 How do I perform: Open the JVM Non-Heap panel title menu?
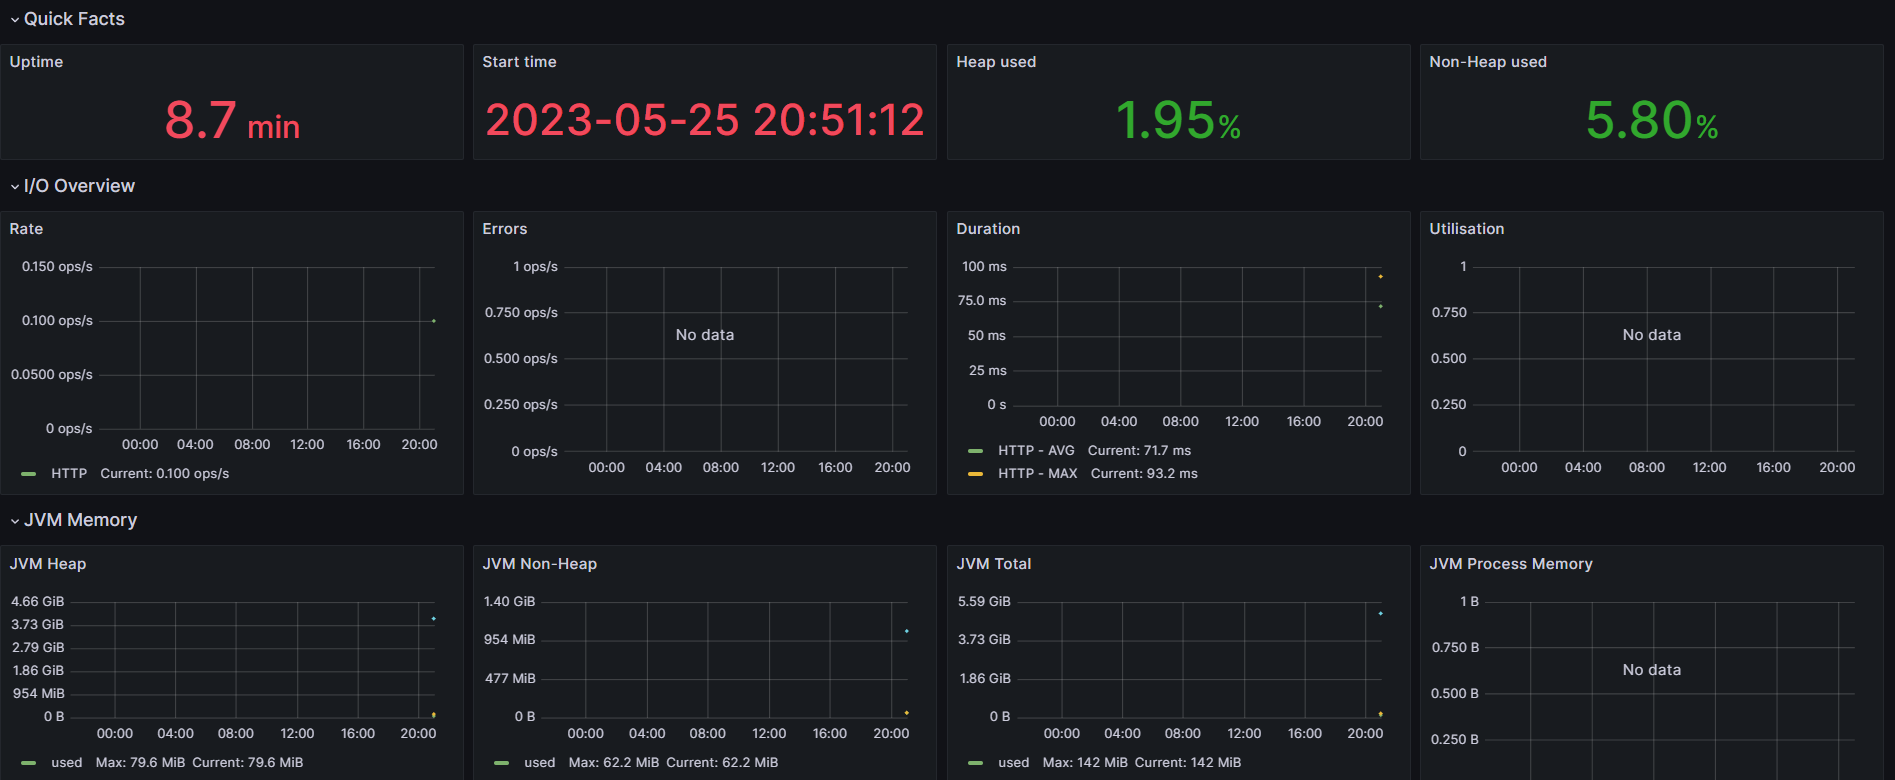pyautogui.click(x=539, y=564)
